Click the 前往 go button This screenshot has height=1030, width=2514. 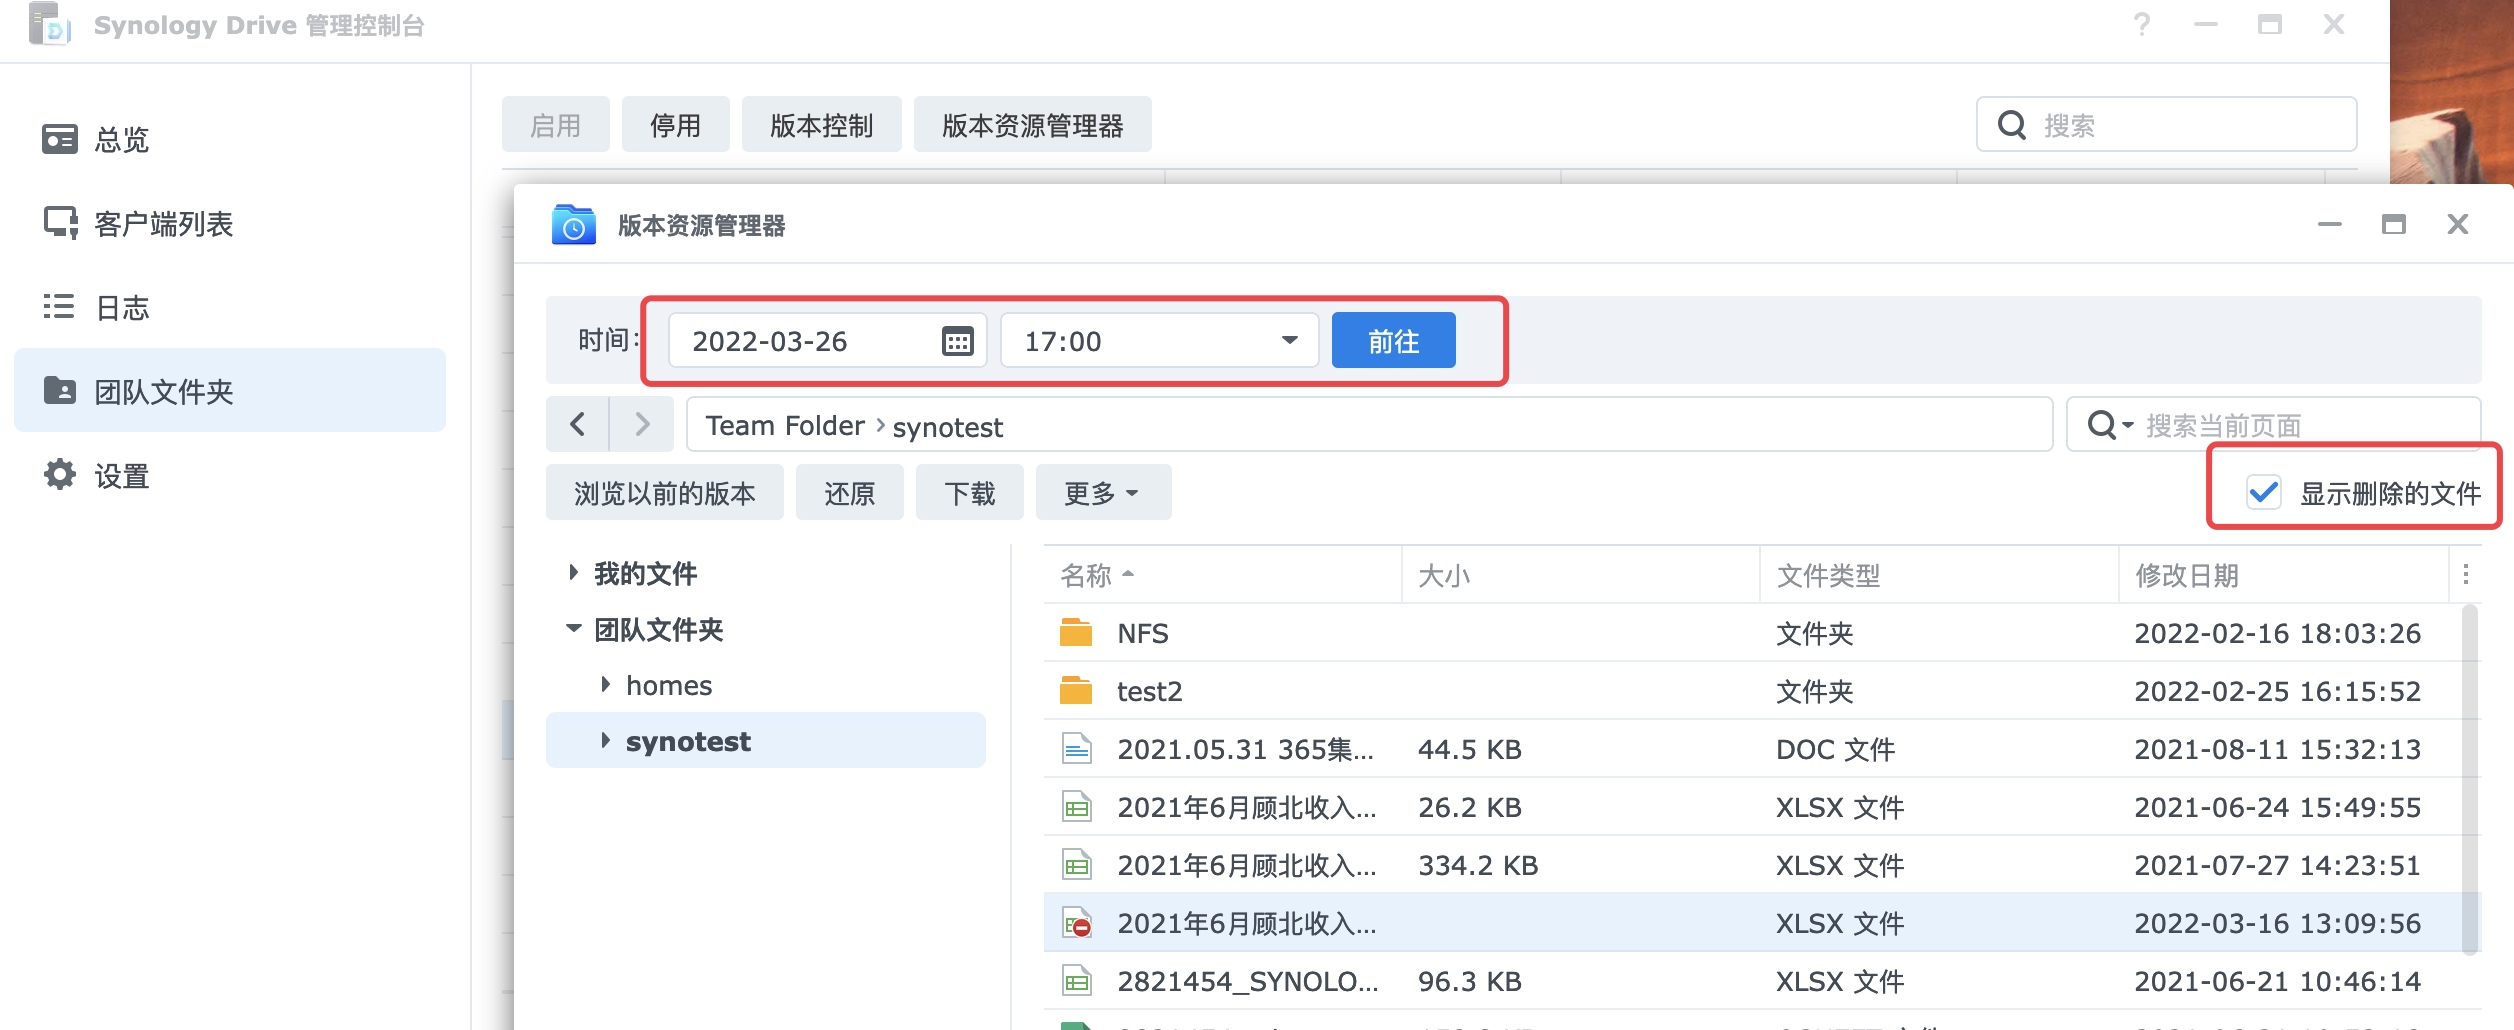[1394, 341]
